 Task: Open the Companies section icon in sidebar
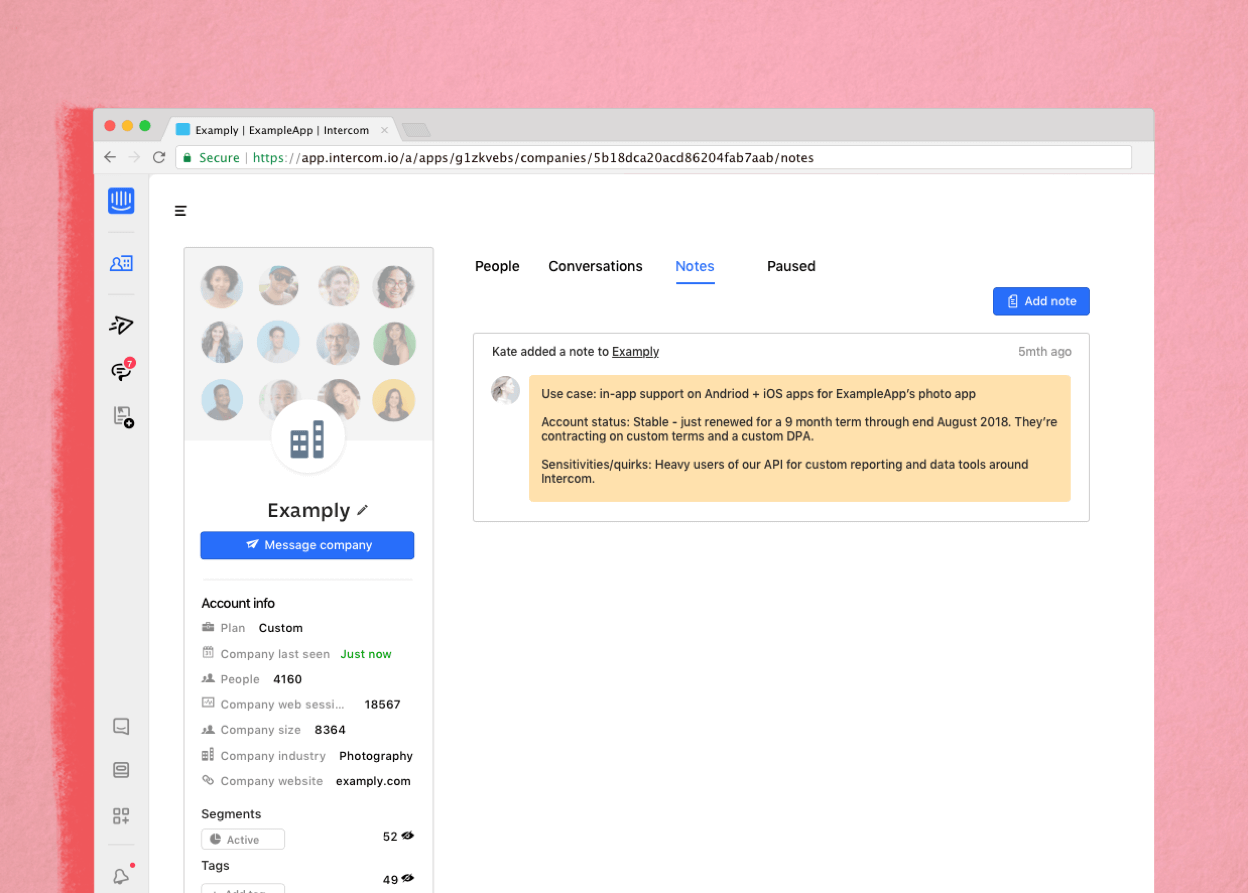coord(121,263)
